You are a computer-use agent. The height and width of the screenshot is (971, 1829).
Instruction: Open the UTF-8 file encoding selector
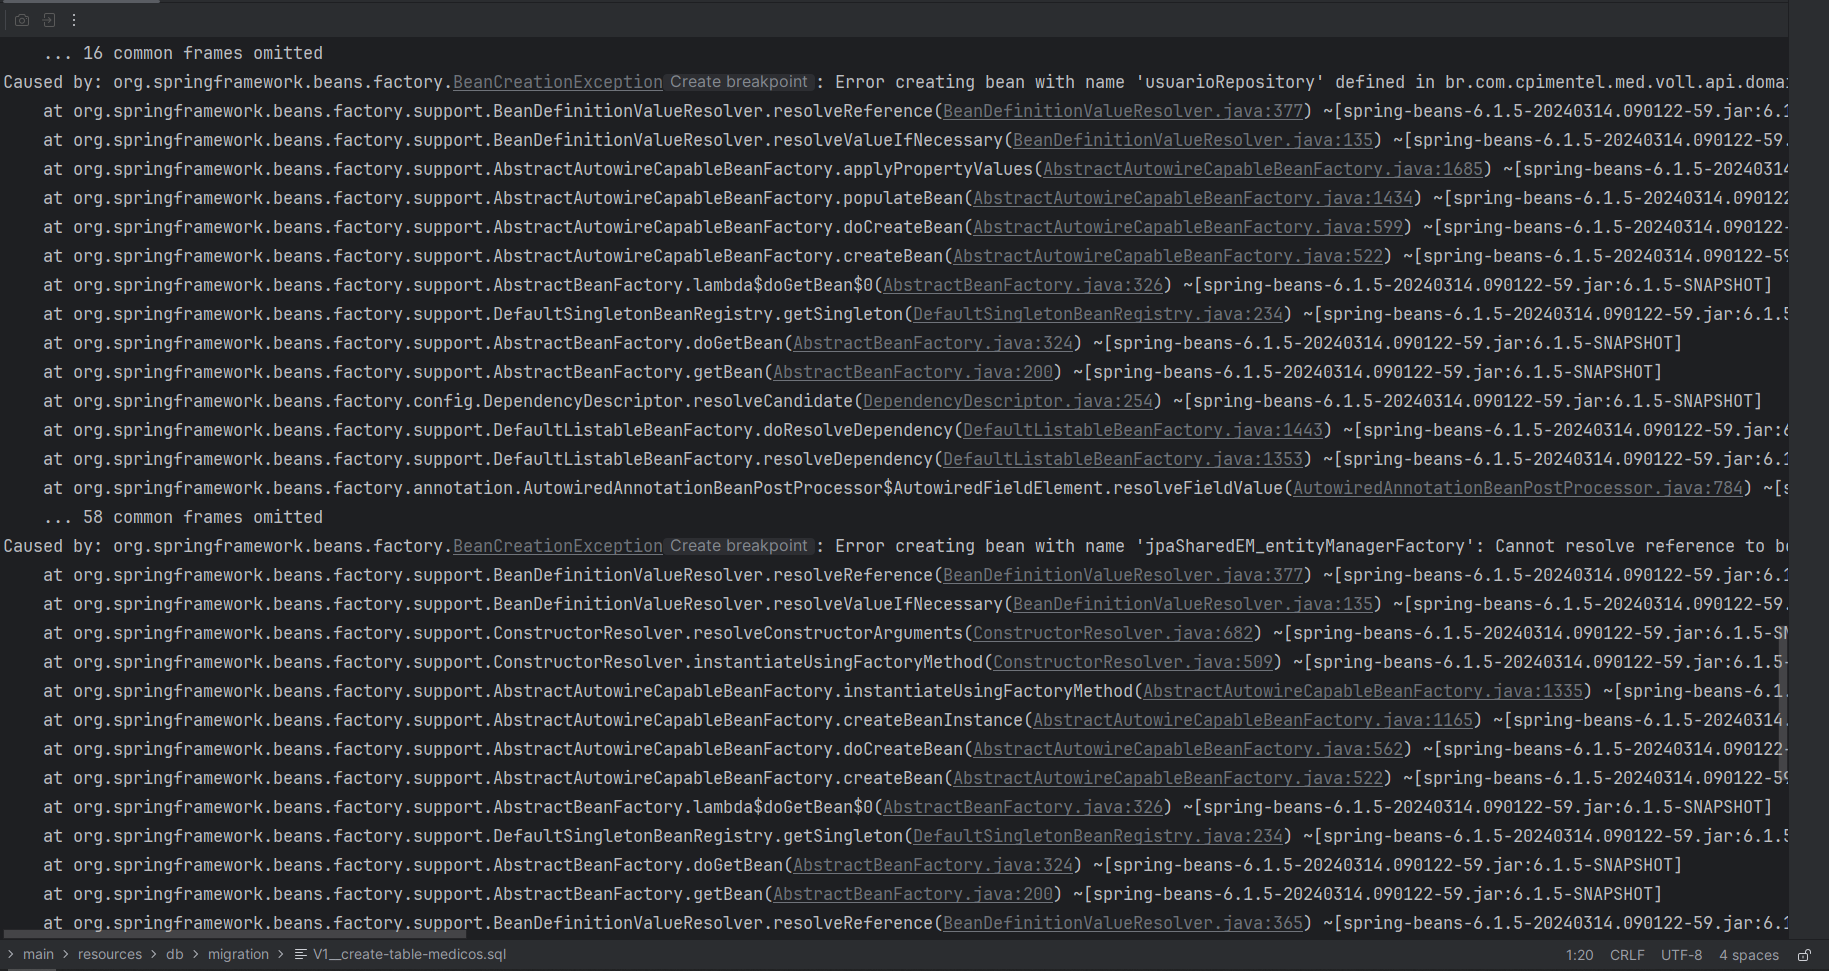pos(1681,955)
